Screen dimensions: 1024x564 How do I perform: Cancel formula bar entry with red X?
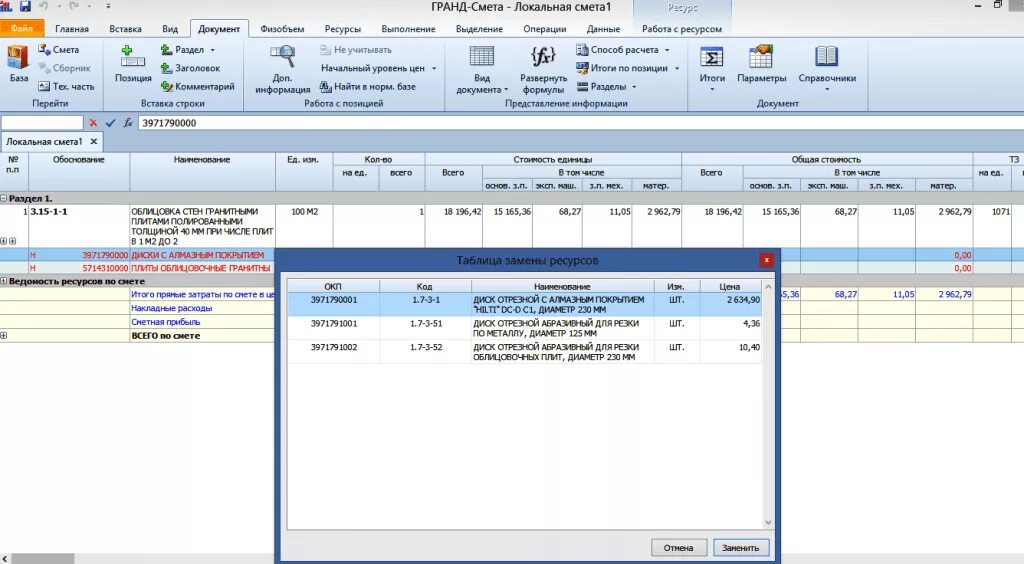click(x=93, y=123)
